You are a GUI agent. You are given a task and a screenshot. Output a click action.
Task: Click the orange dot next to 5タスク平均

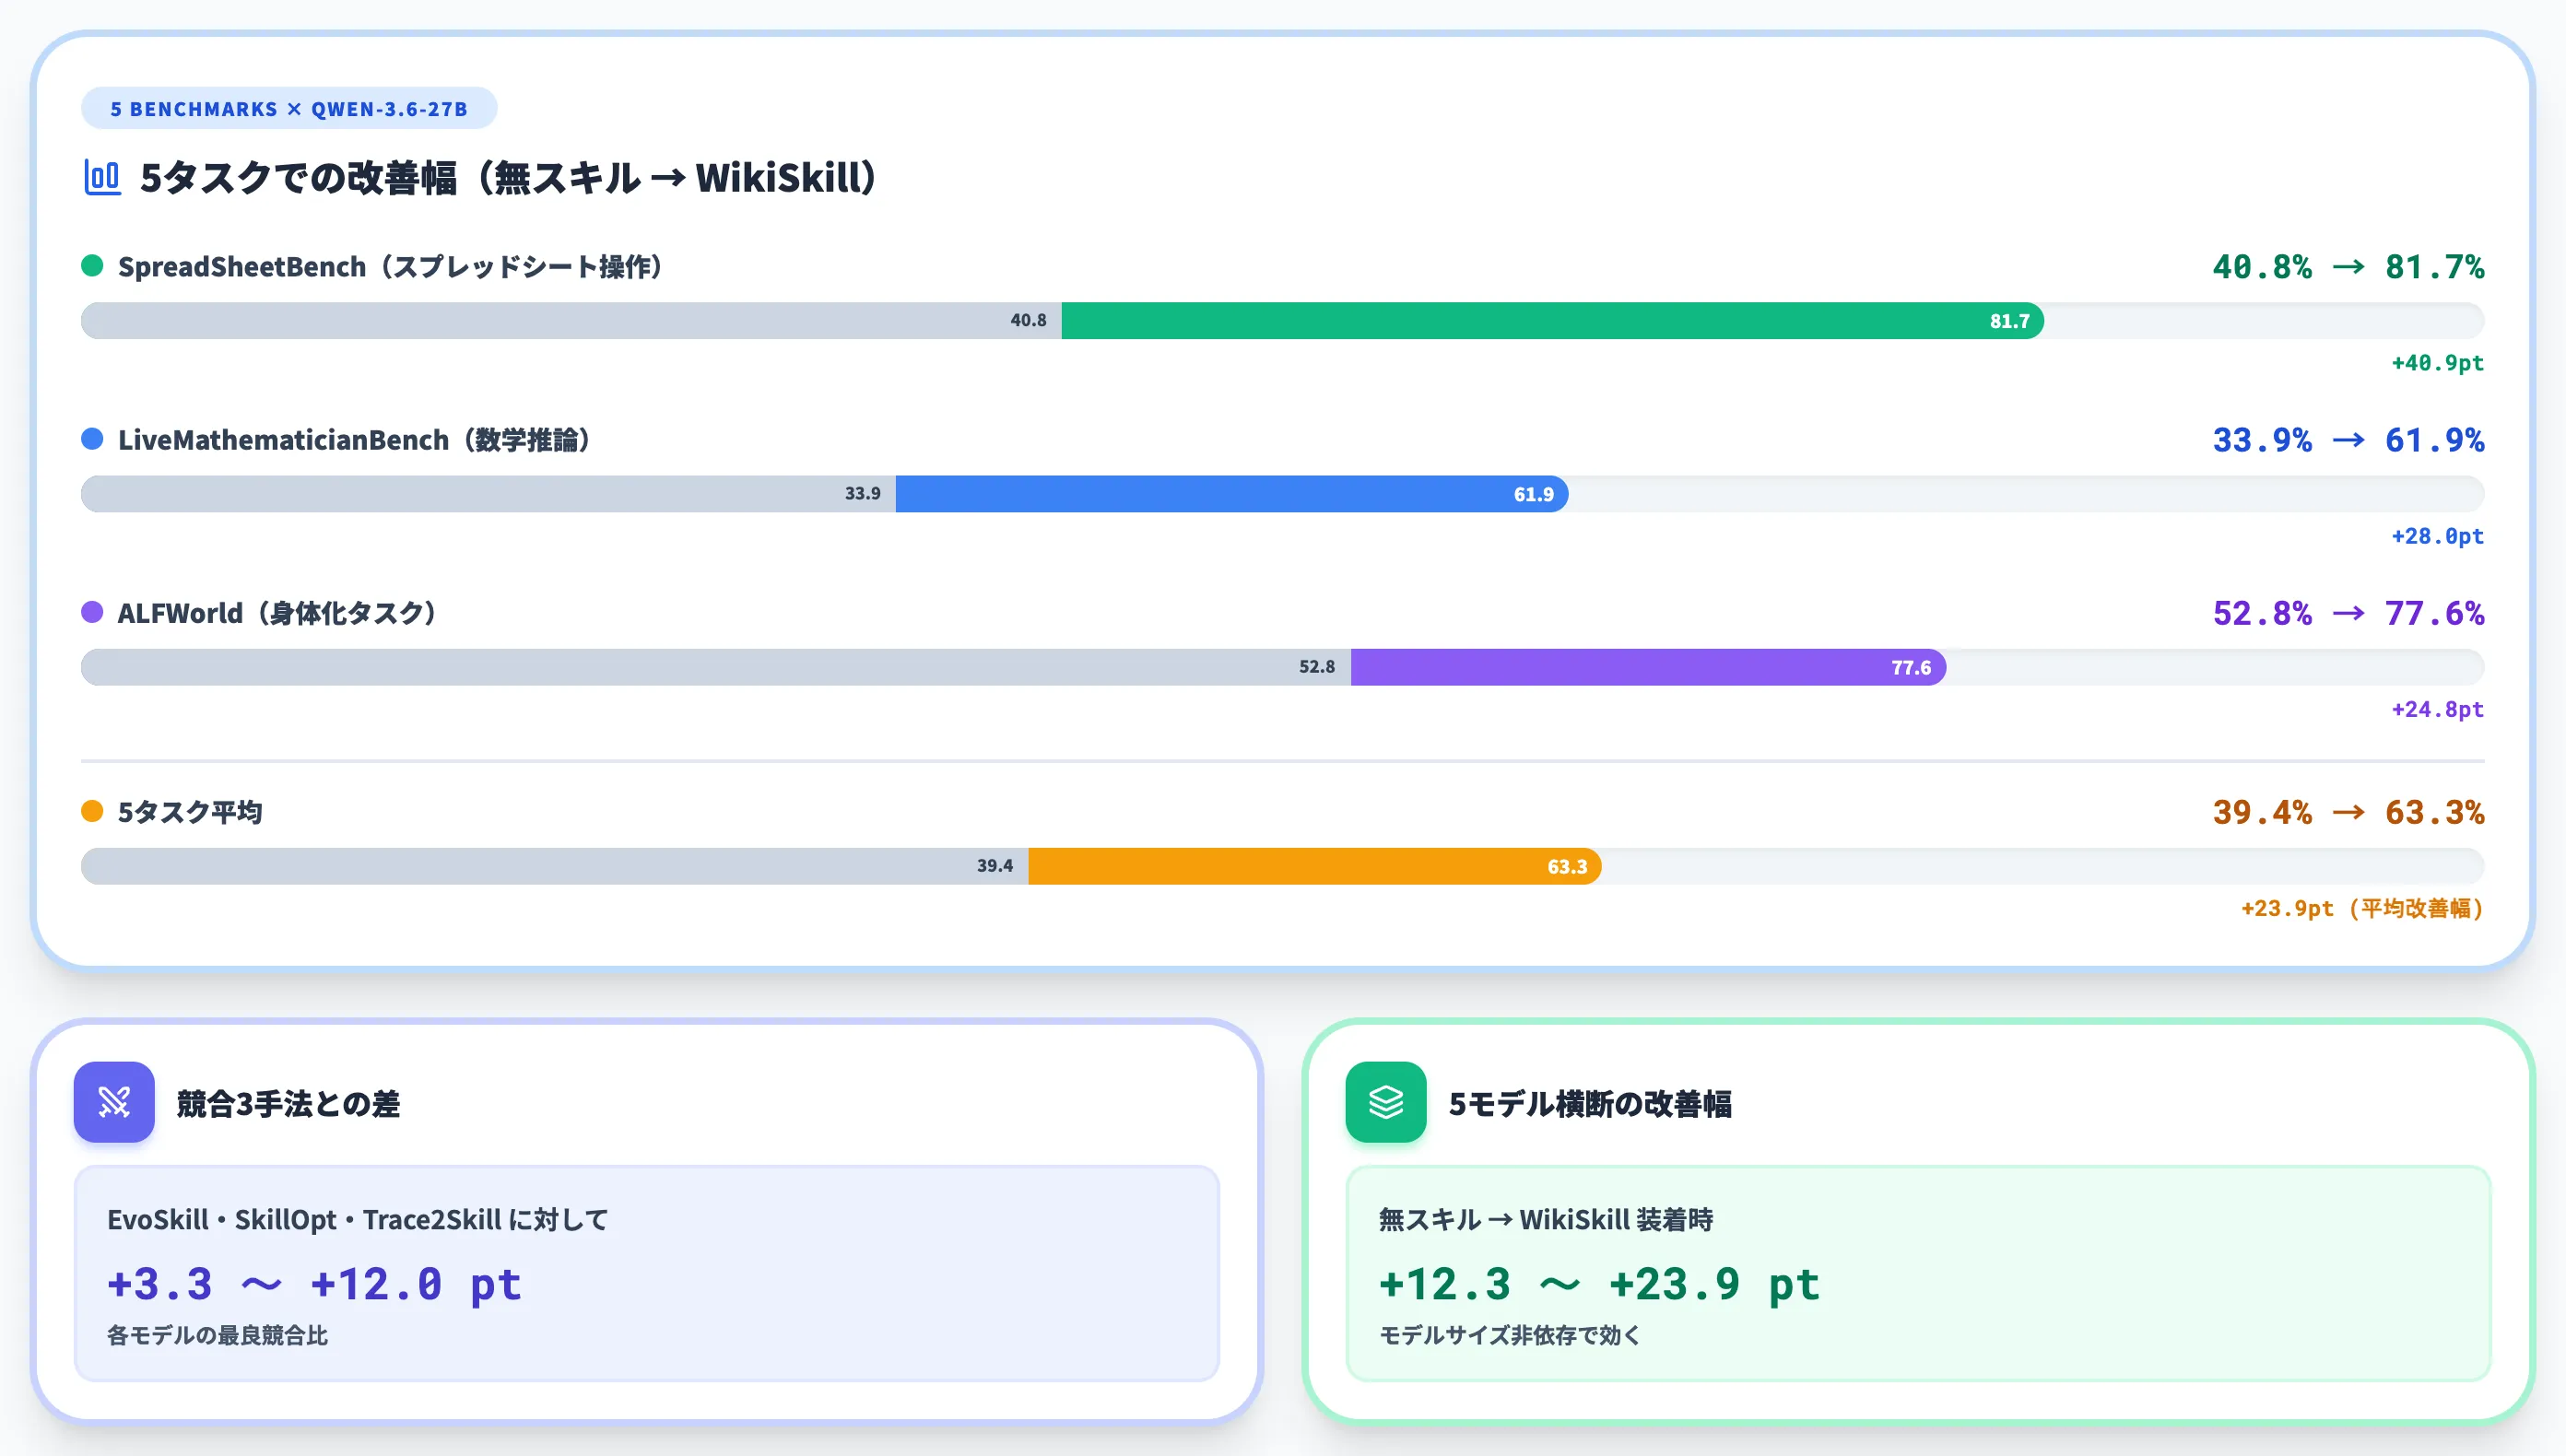[x=92, y=811]
